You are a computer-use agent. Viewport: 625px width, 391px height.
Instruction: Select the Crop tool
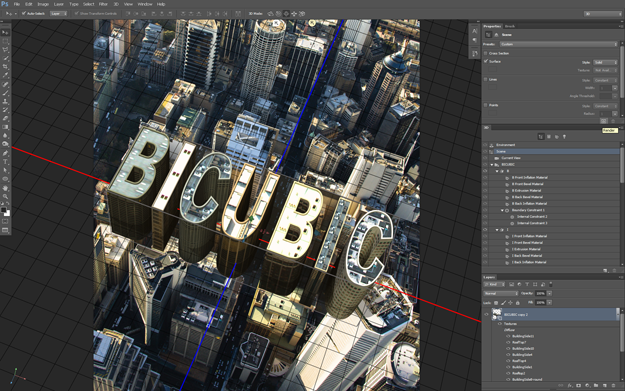5,67
